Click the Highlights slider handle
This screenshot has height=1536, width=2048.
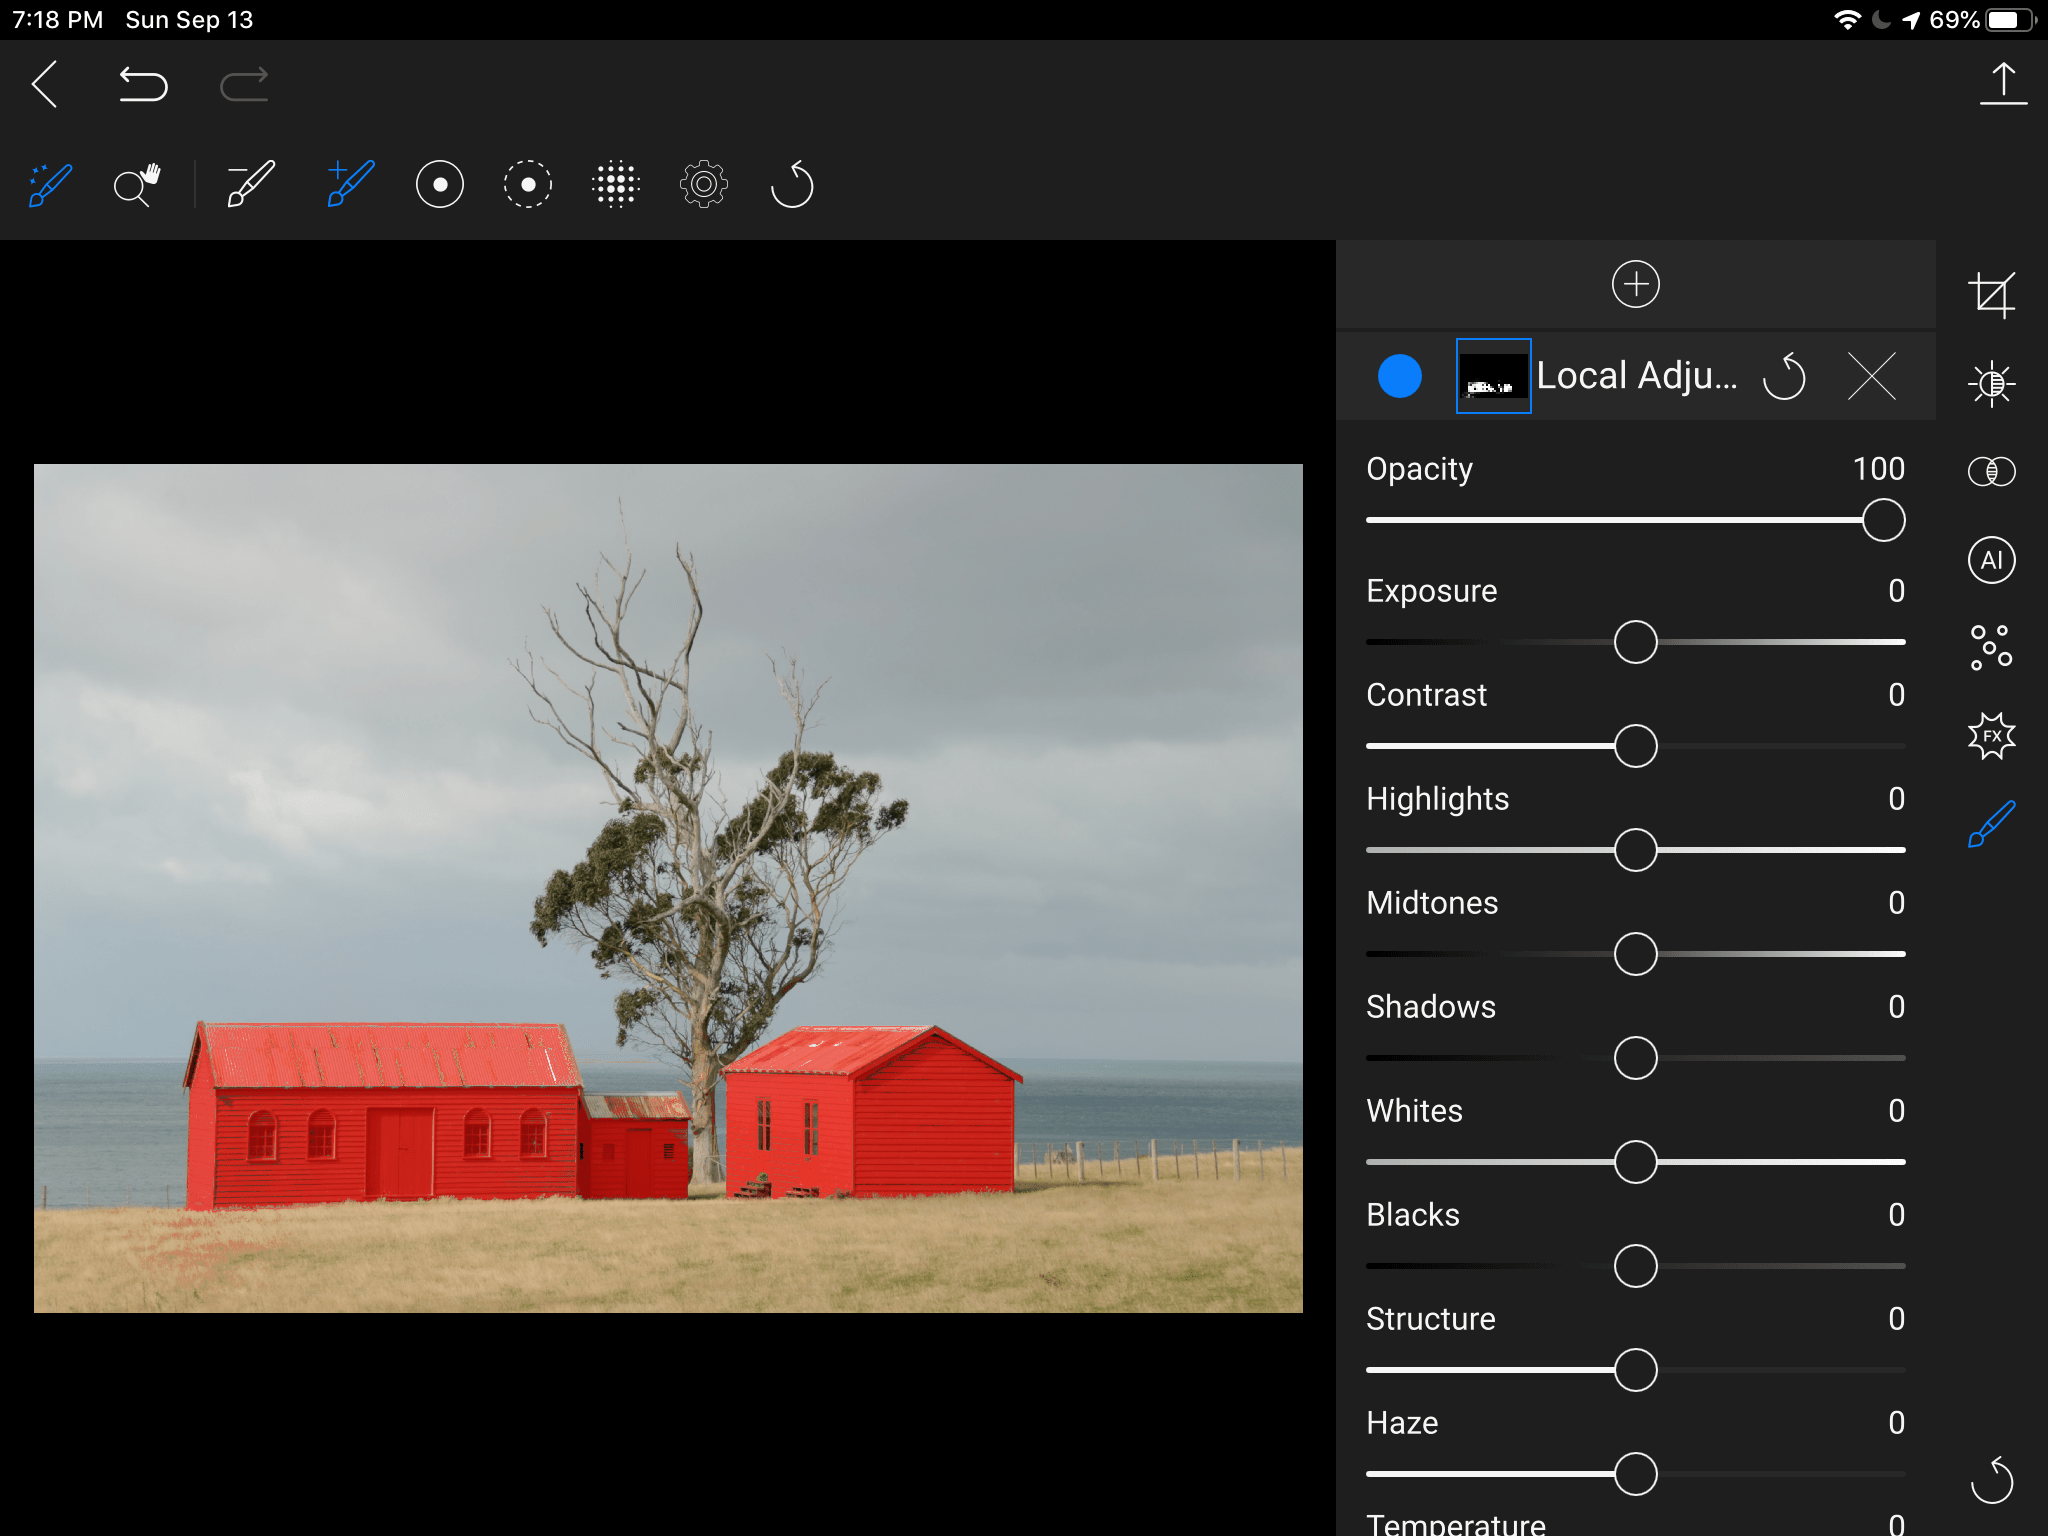pyautogui.click(x=1636, y=850)
